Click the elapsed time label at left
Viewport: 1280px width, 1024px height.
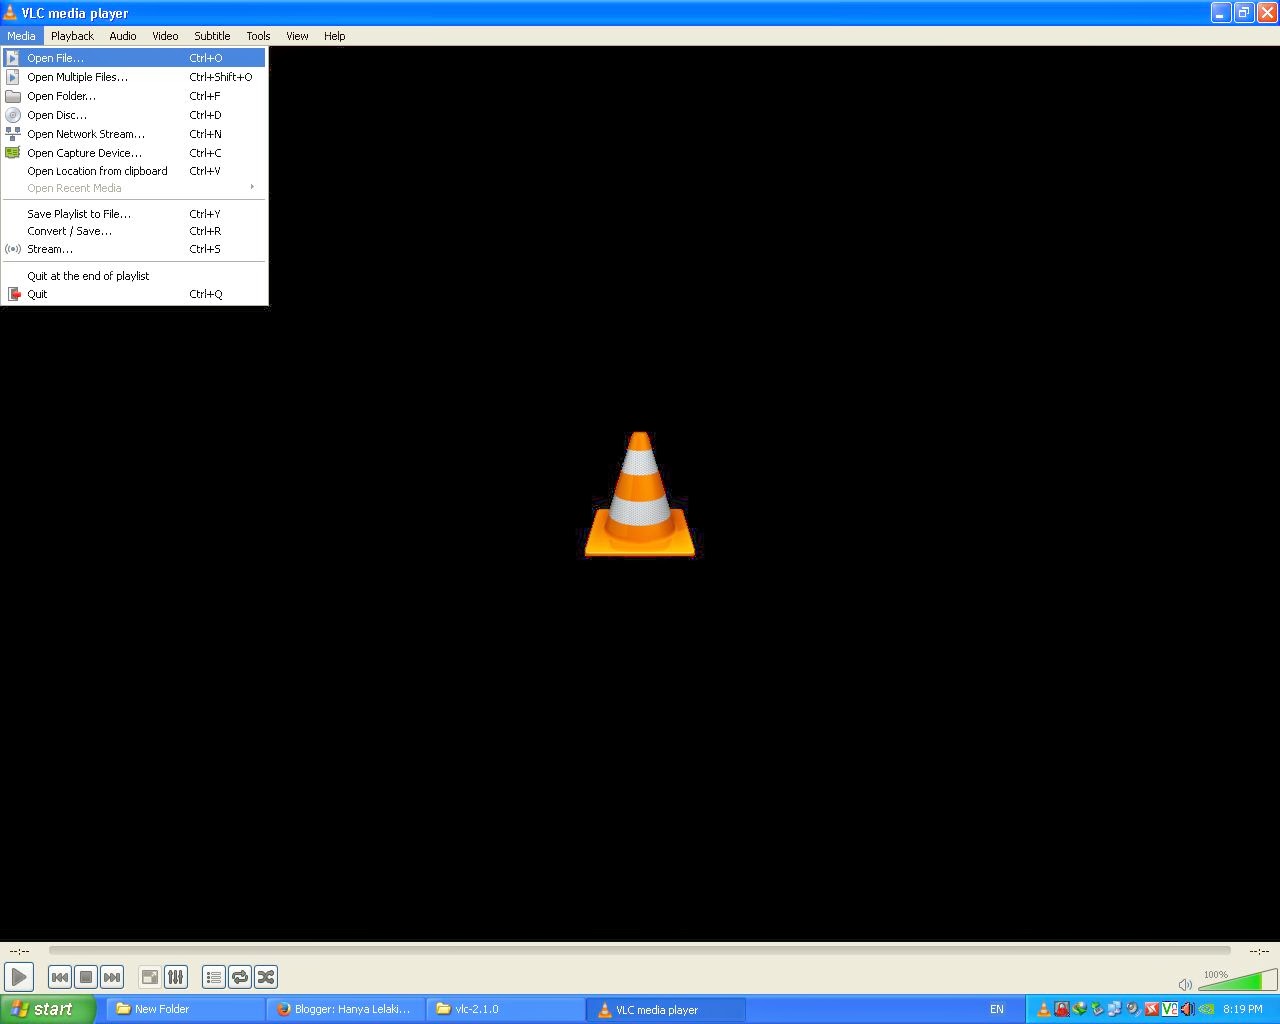(x=19, y=951)
